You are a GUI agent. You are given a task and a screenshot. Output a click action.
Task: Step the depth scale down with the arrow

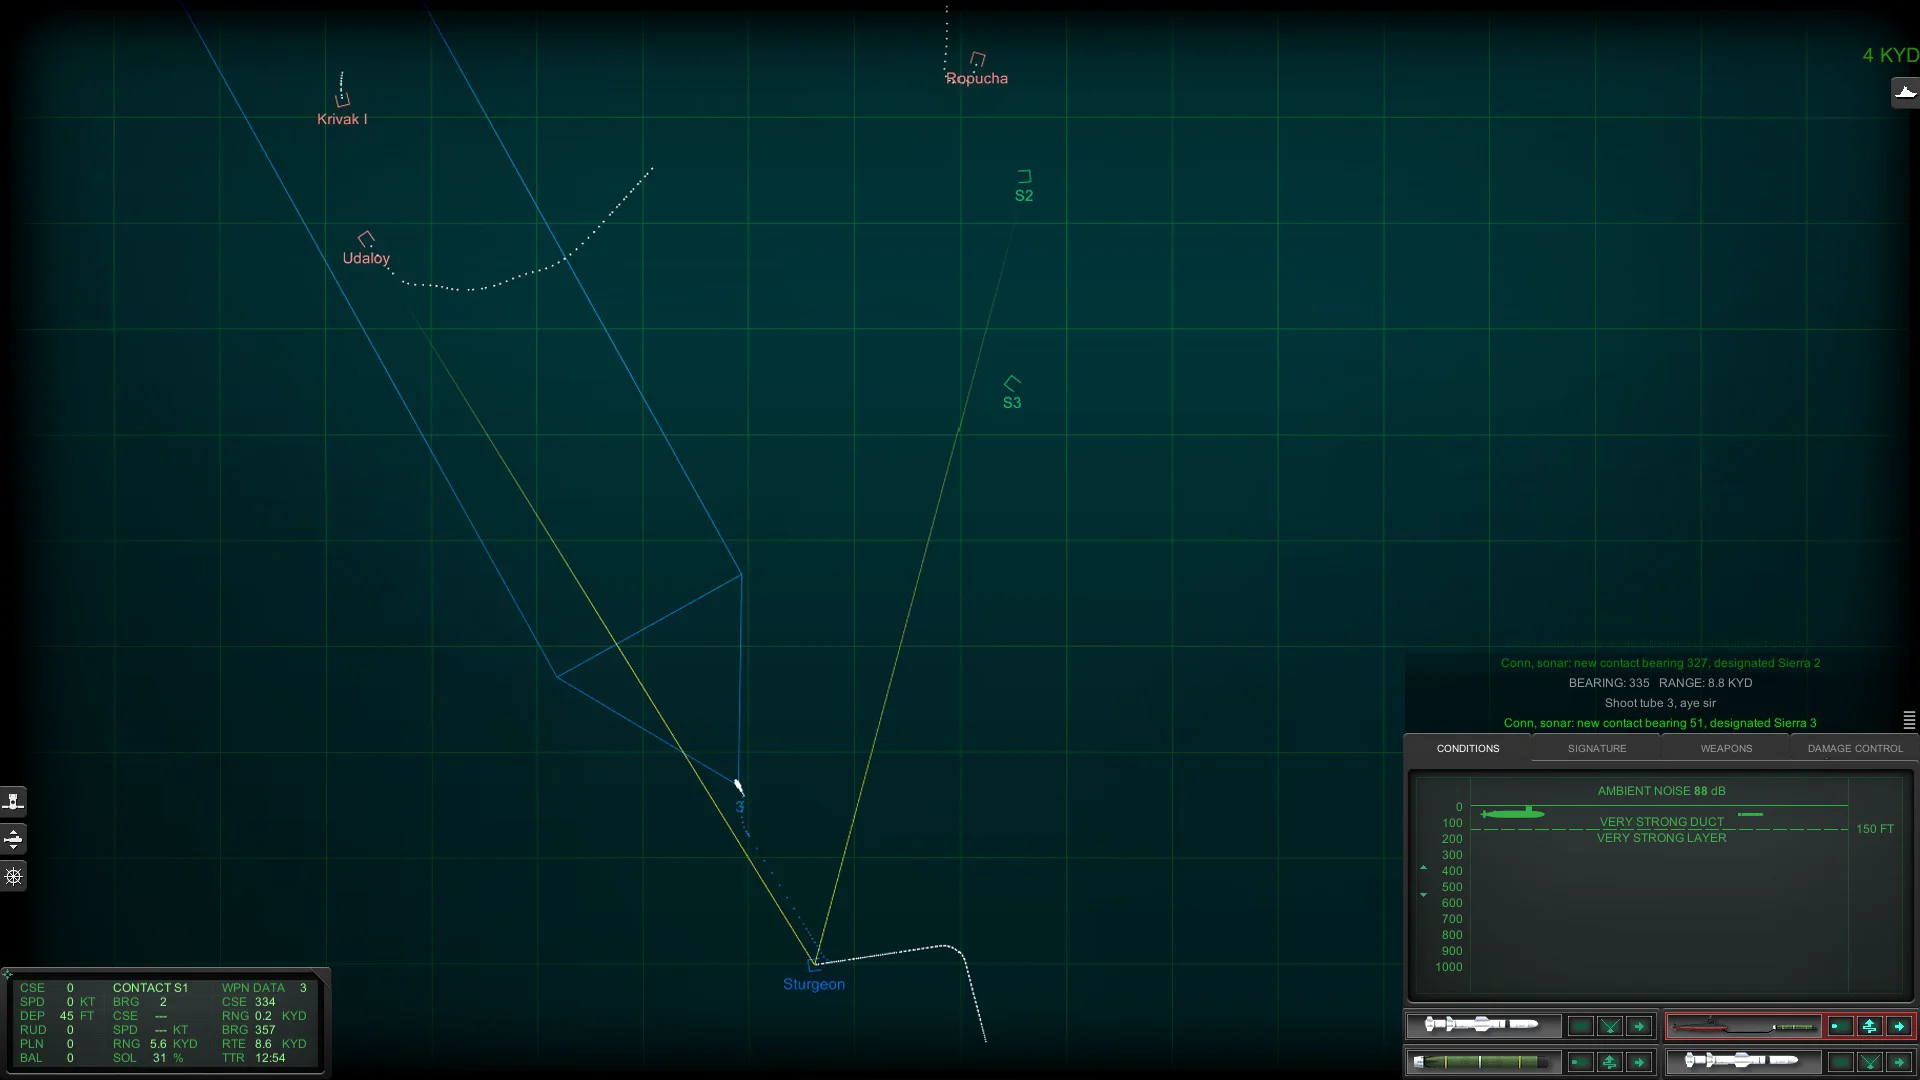coord(1424,894)
